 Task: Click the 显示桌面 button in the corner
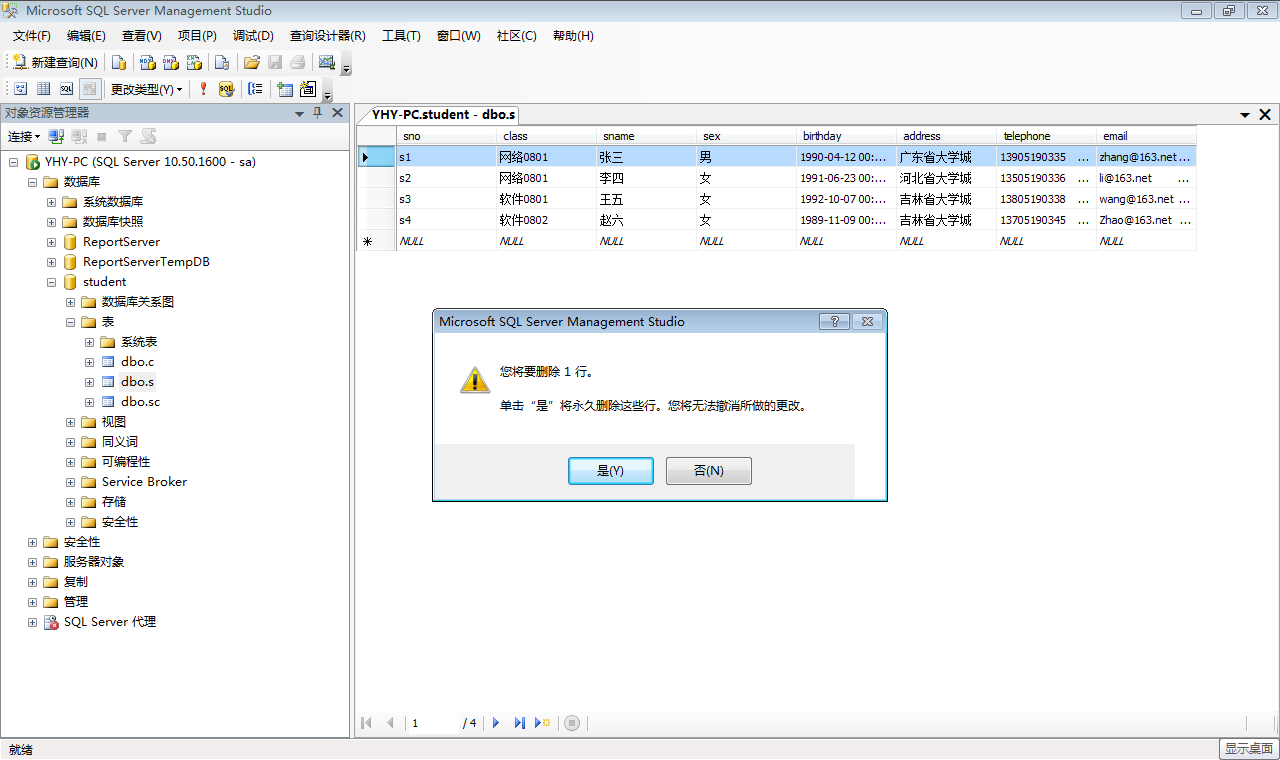click(1248, 749)
